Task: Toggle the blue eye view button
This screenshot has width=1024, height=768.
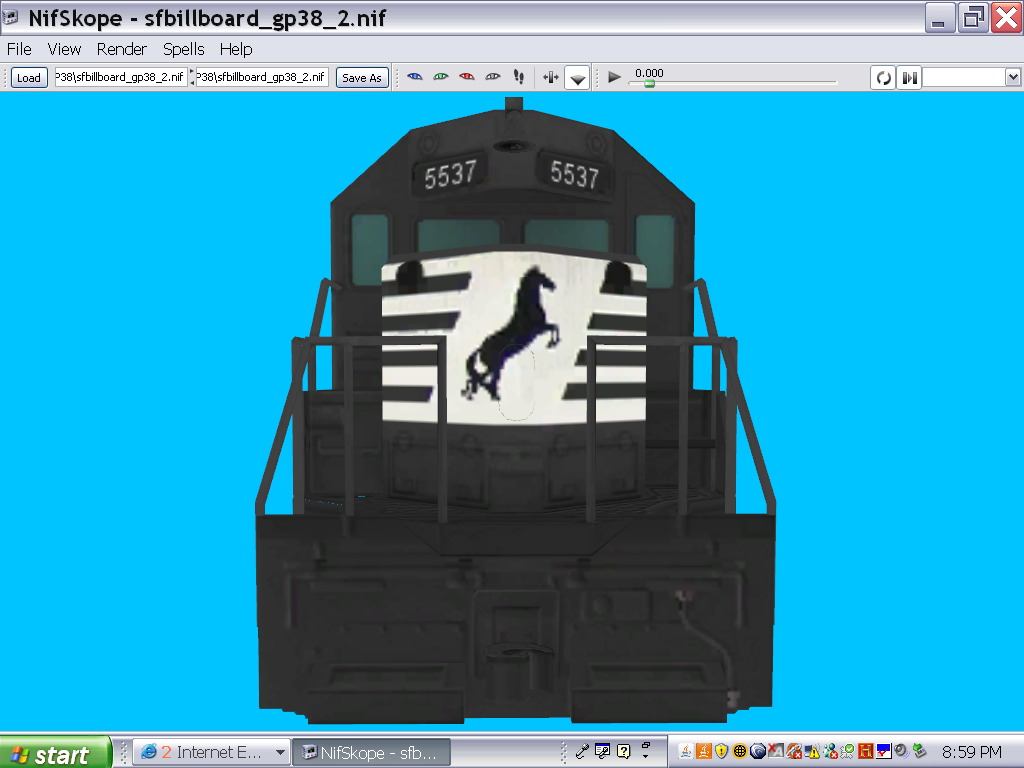Action: click(414, 77)
